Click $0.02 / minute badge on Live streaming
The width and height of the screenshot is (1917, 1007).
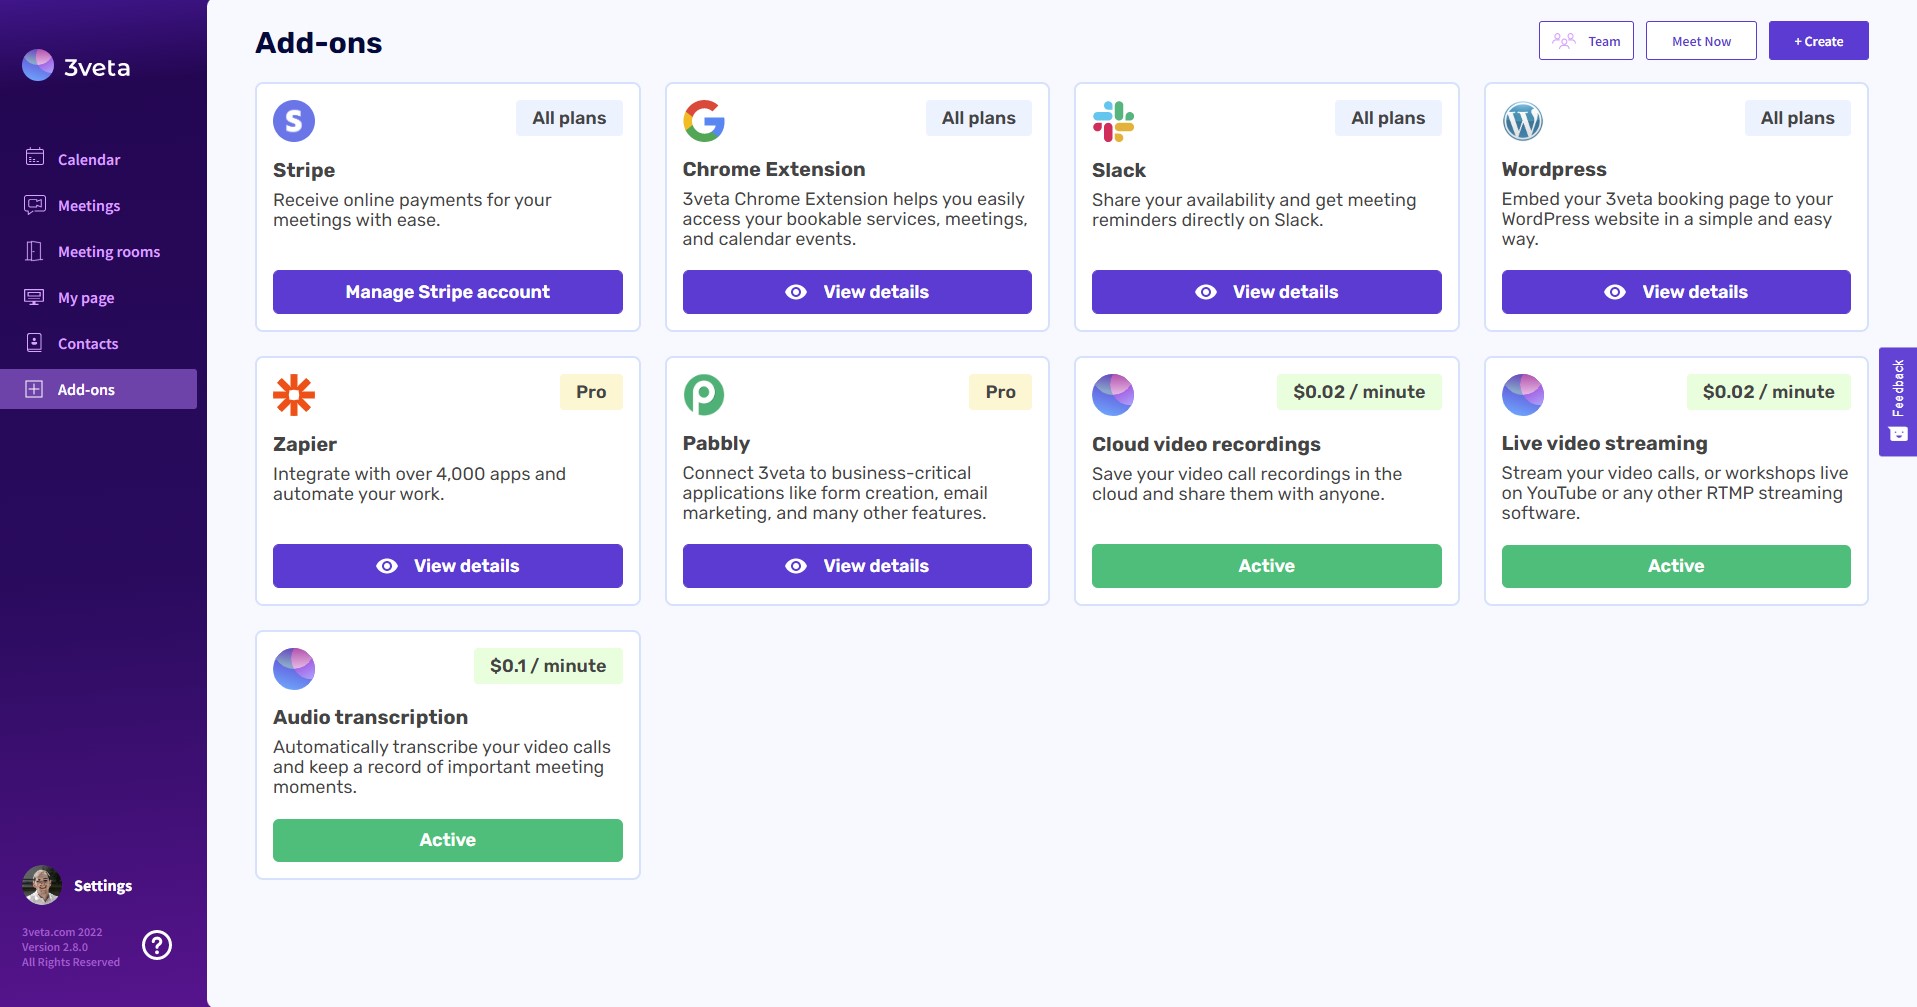(1769, 392)
